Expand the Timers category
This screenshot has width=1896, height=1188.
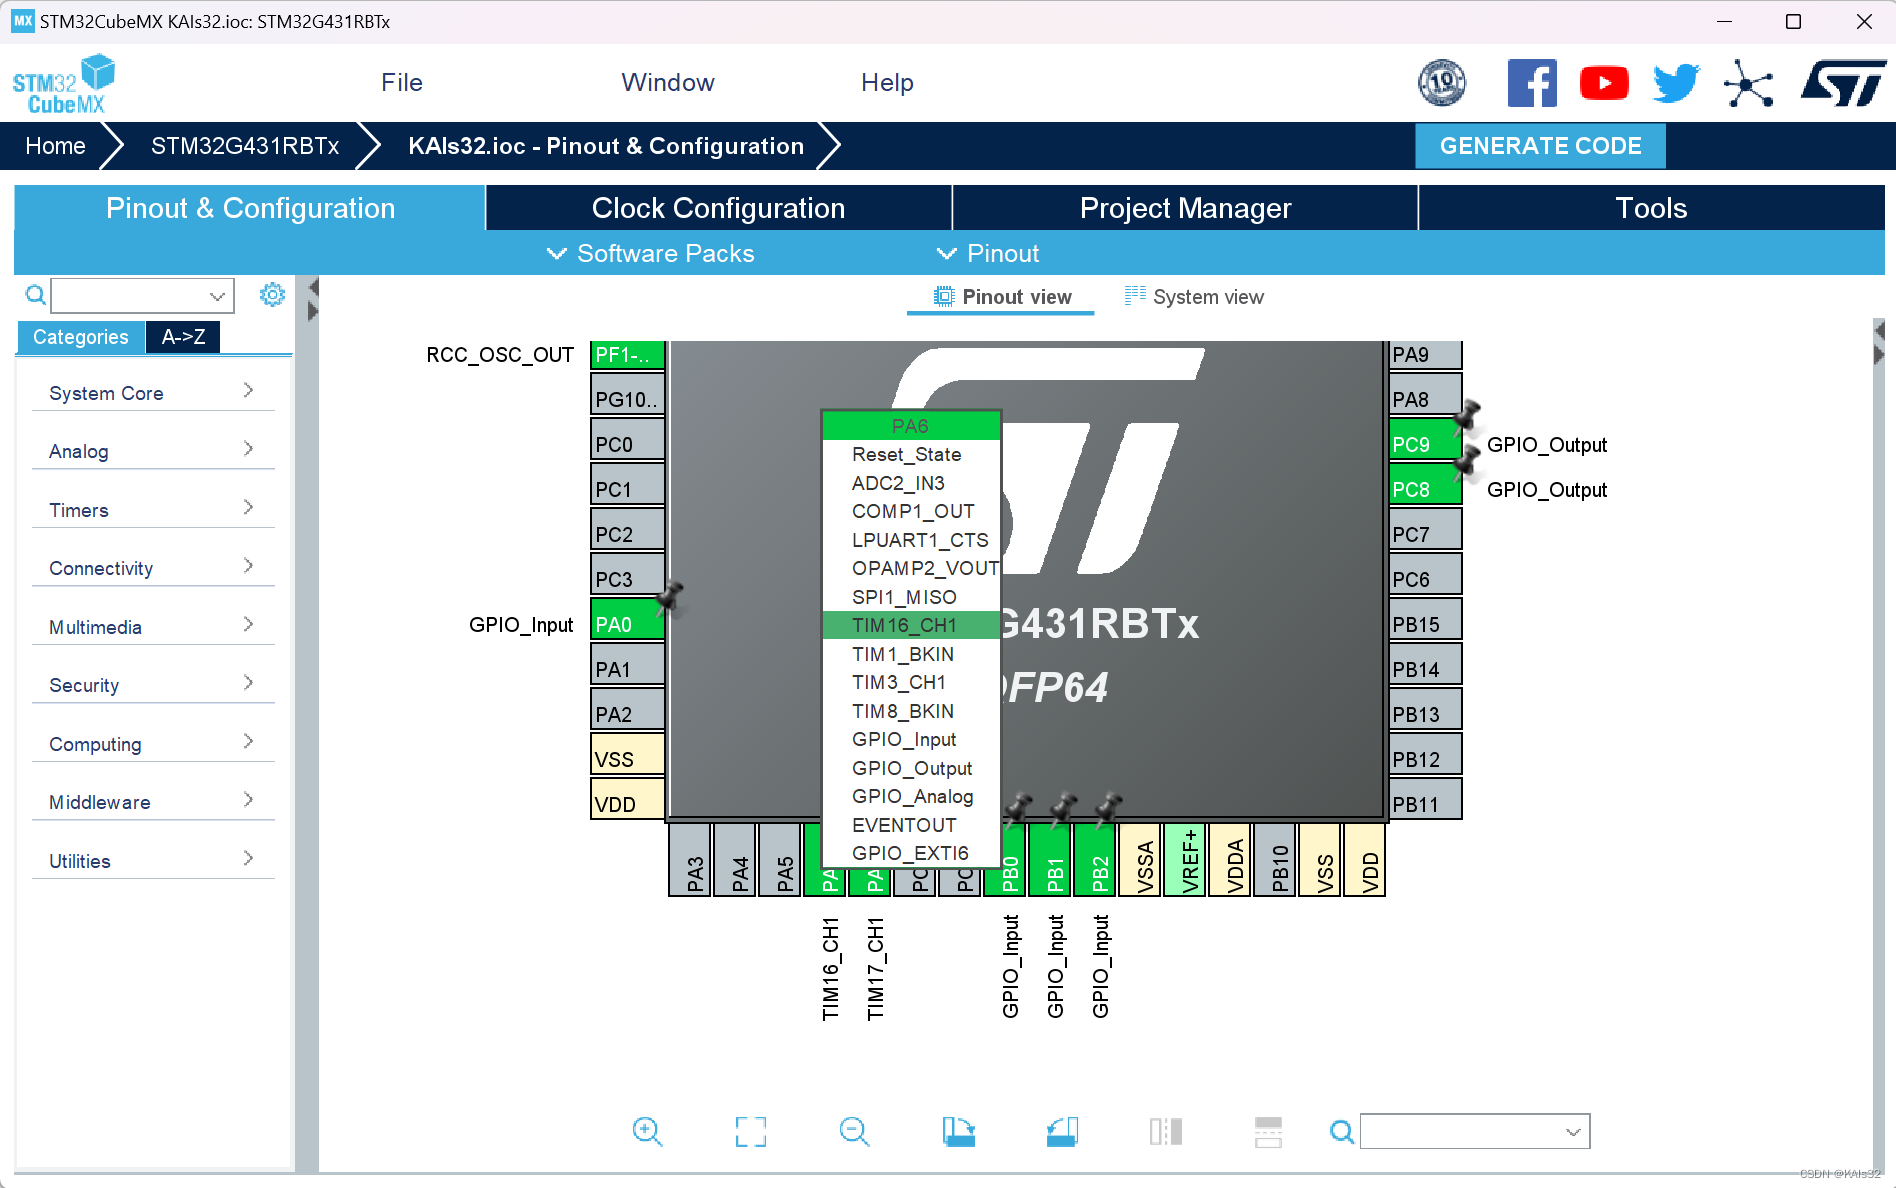(153, 509)
